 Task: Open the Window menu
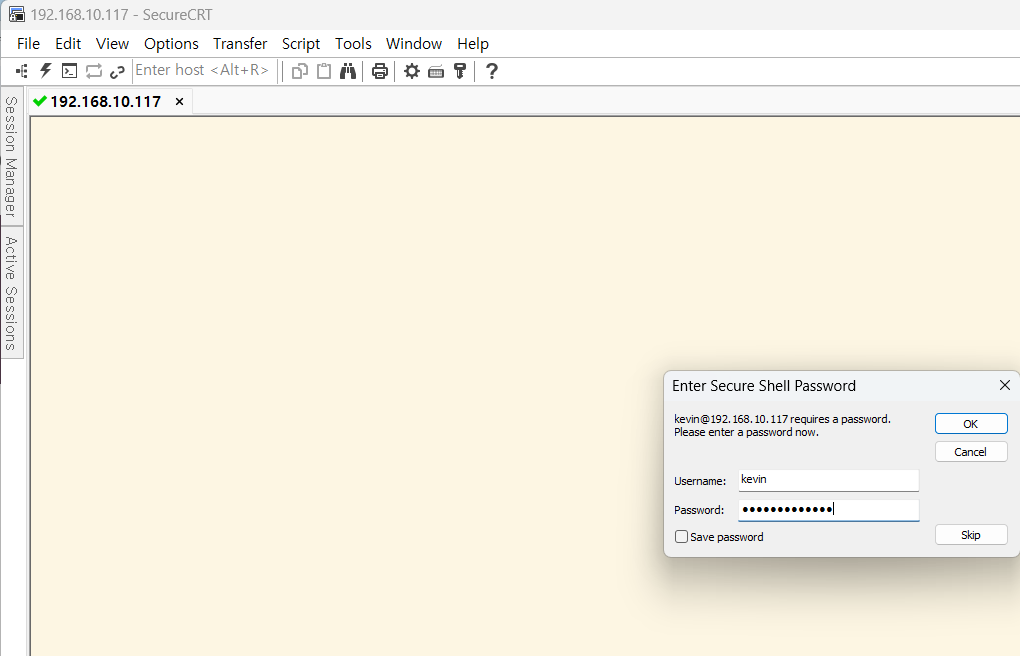414,44
